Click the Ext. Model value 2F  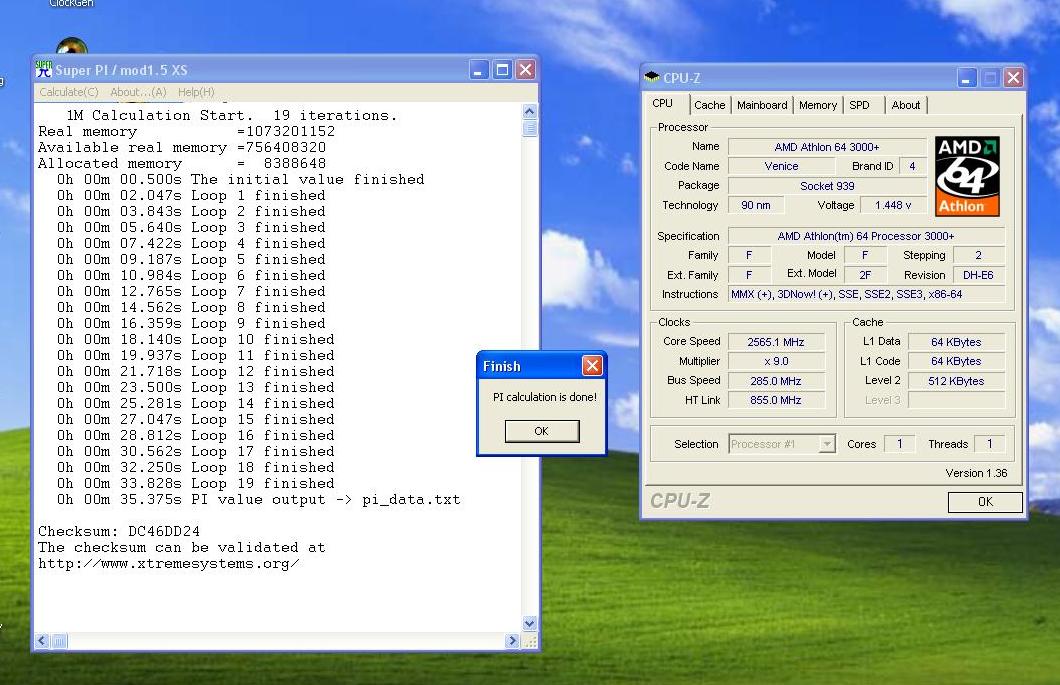point(865,275)
